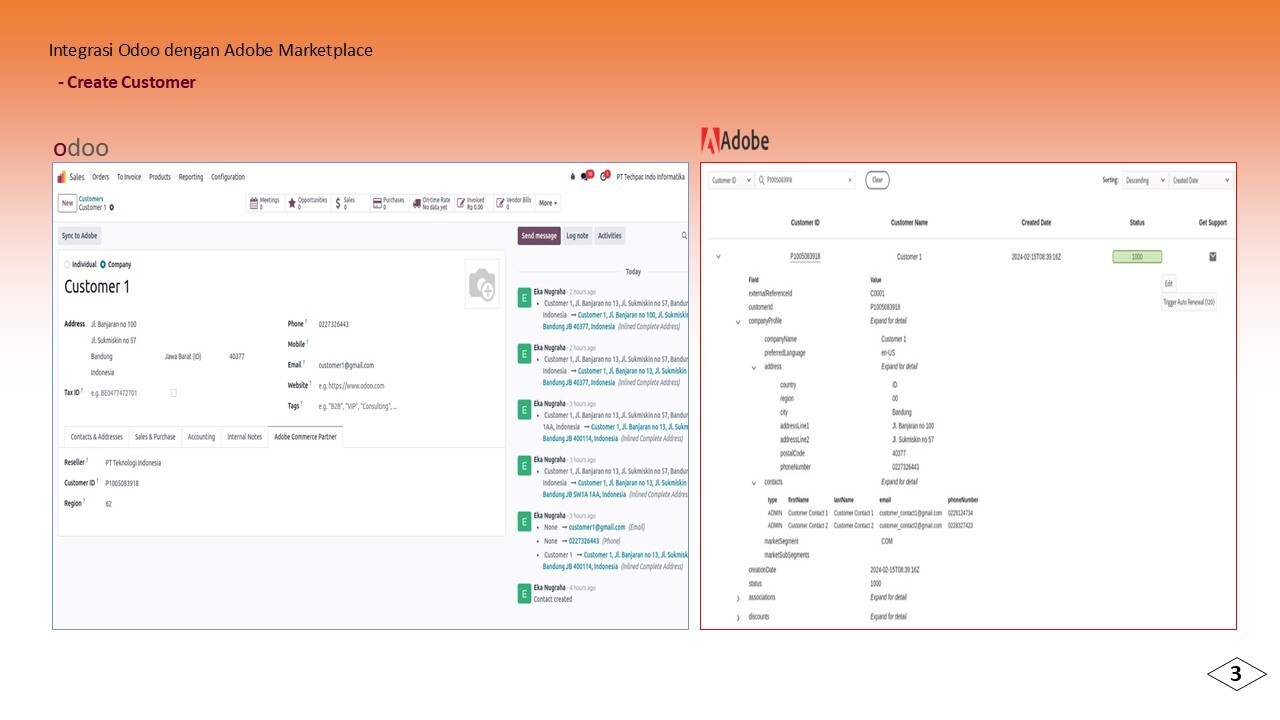This screenshot has height=720, width=1280.
Task: Open the Opportunities star smart button
Action: [307, 203]
